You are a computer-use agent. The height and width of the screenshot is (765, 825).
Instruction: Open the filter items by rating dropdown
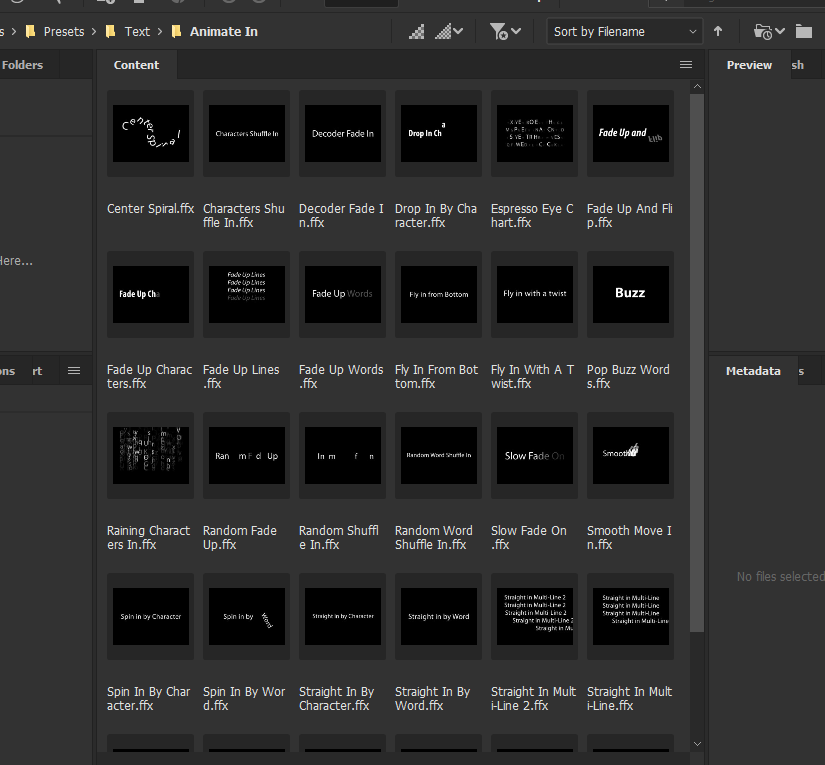click(x=505, y=32)
